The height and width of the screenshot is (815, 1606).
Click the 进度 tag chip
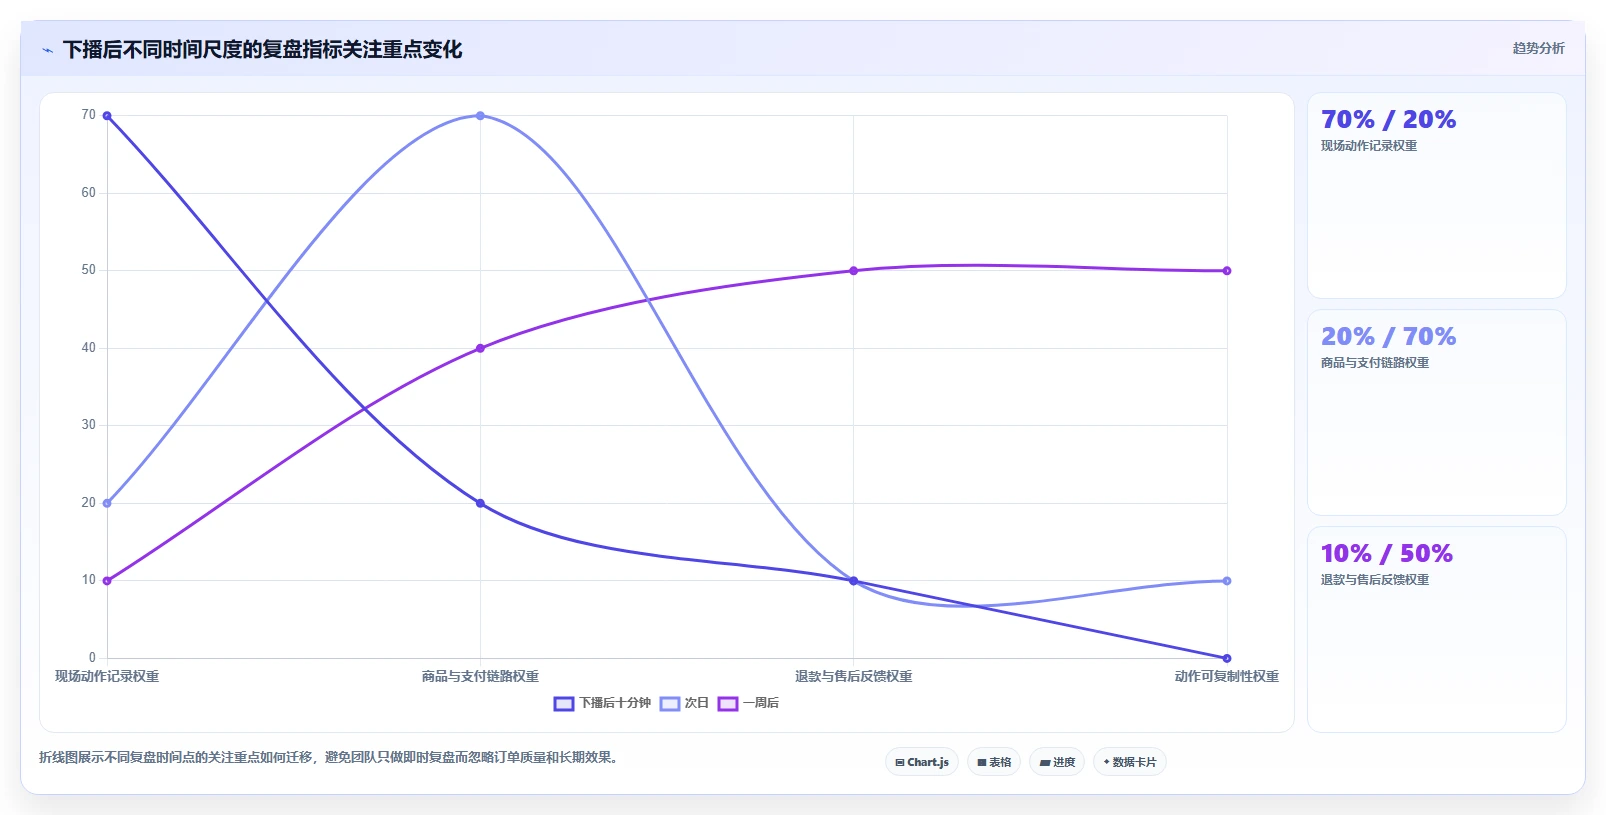coord(1057,762)
